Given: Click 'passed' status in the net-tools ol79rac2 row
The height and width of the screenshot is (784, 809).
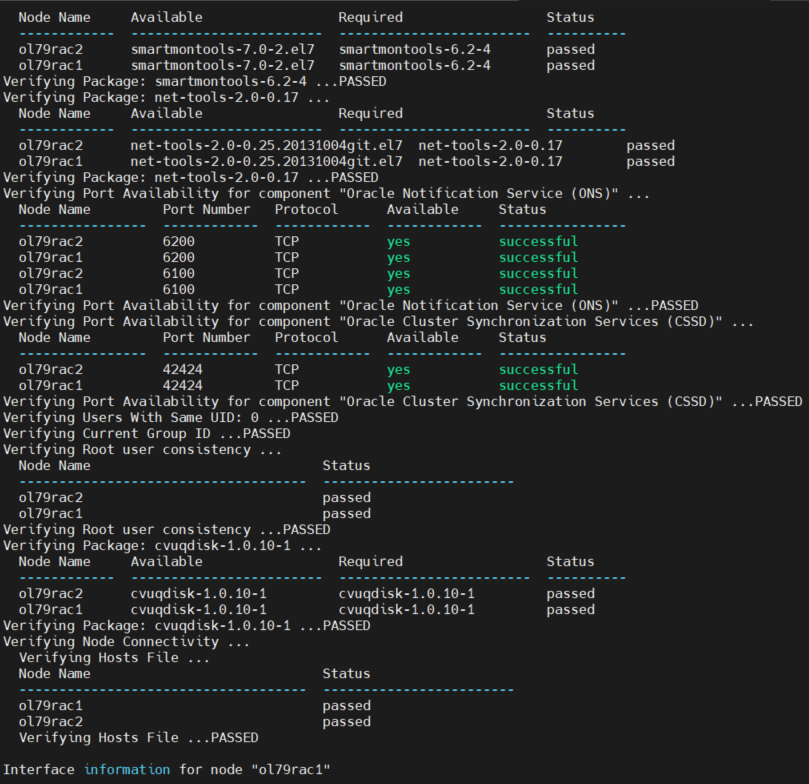Looking at the screenshot, I should click(651, 145).
